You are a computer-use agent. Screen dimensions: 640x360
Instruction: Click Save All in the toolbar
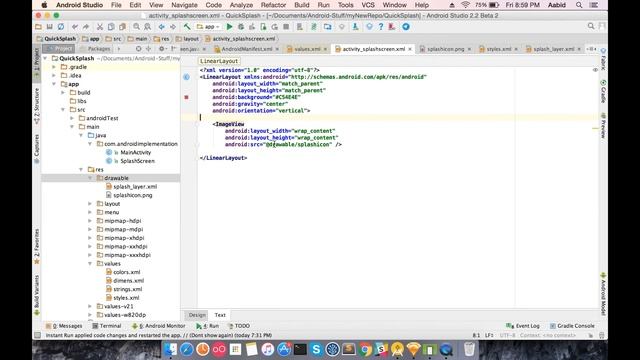(49, 27)
